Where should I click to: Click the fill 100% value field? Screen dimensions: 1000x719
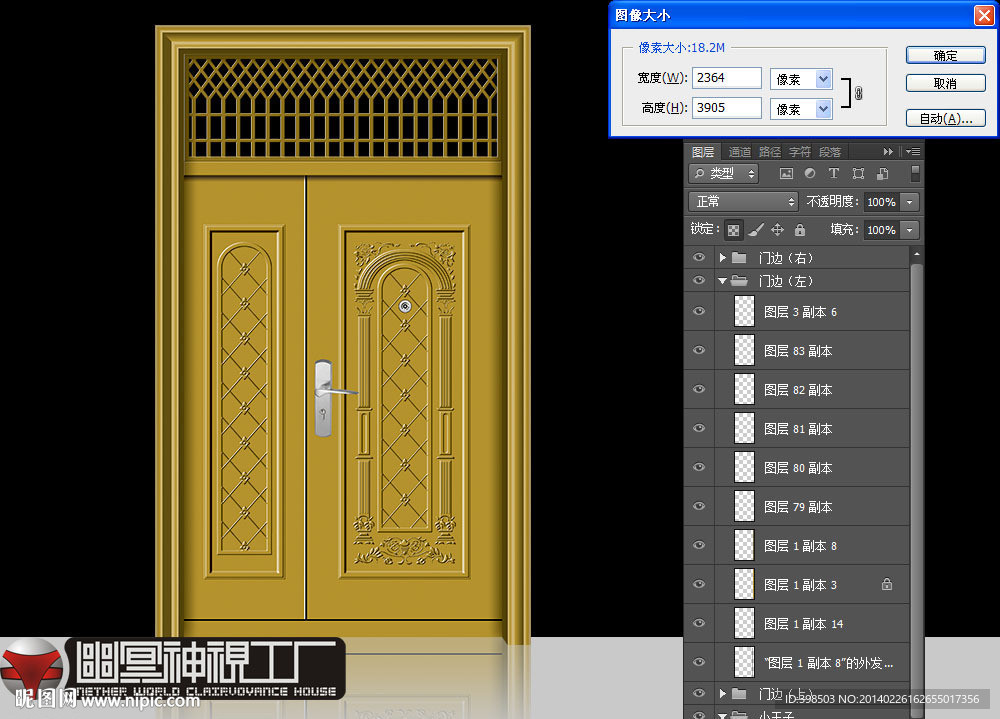tap(881, 230)
